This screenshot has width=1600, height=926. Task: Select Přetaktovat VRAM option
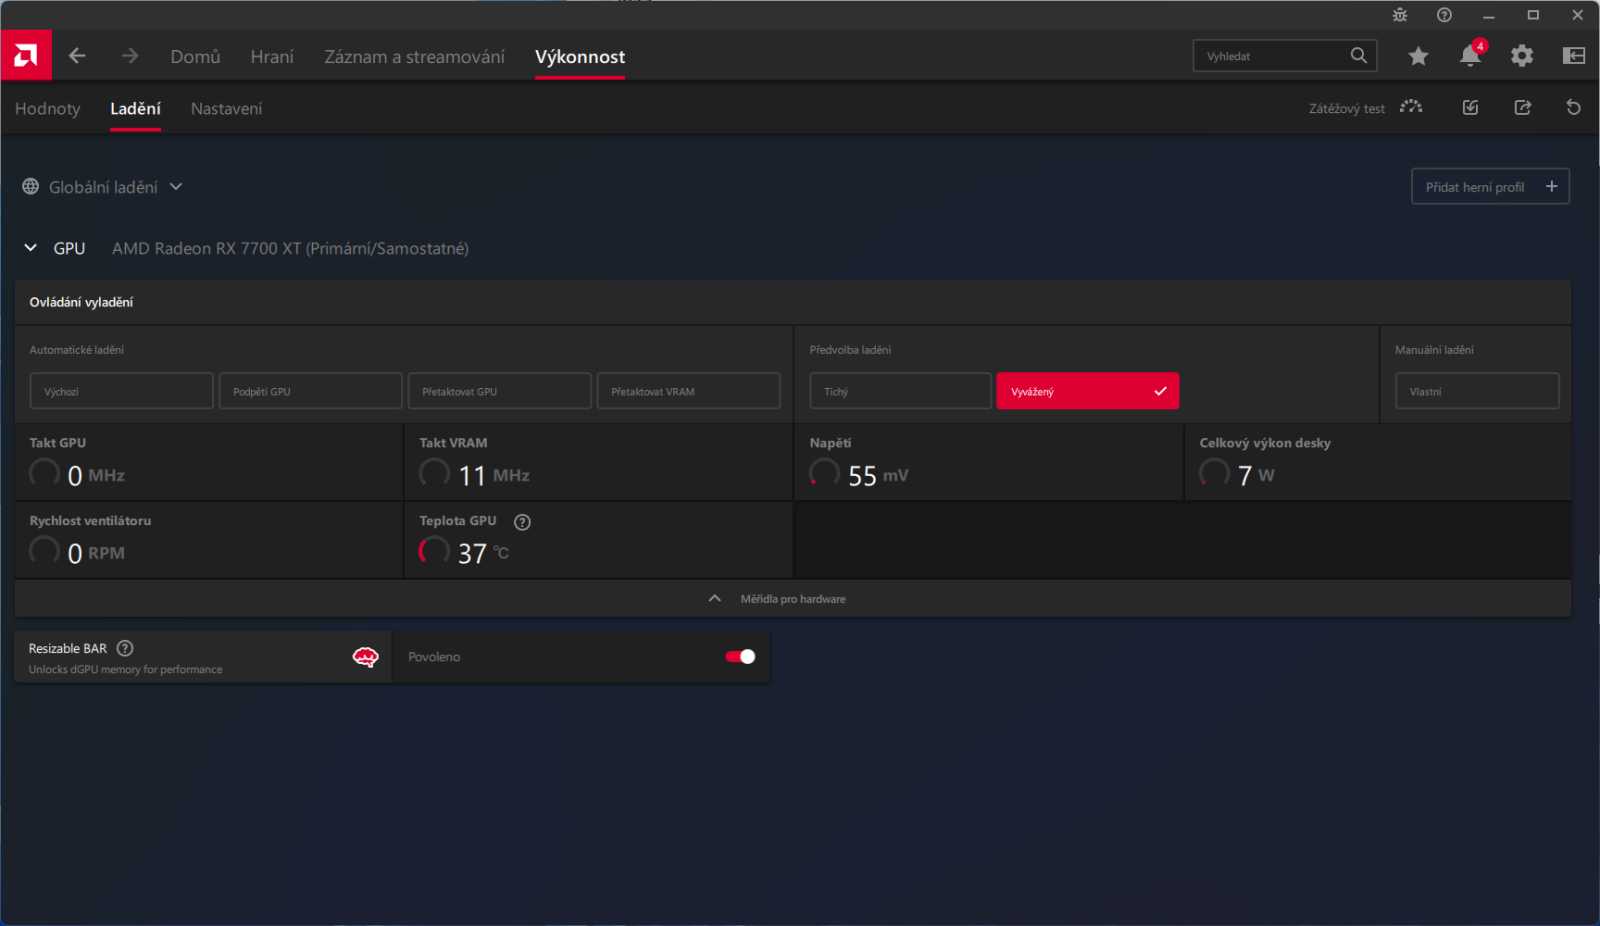point(688,391)
